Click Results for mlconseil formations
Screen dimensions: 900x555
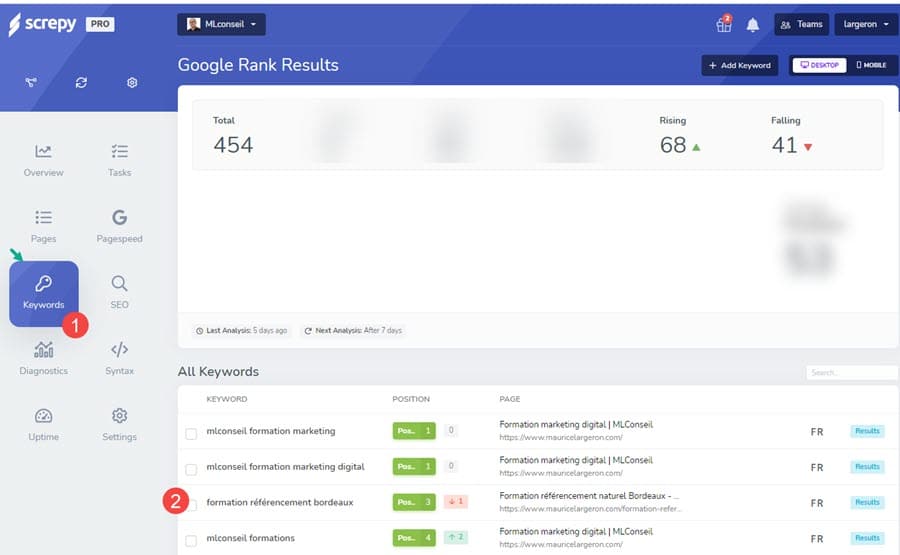867,538
